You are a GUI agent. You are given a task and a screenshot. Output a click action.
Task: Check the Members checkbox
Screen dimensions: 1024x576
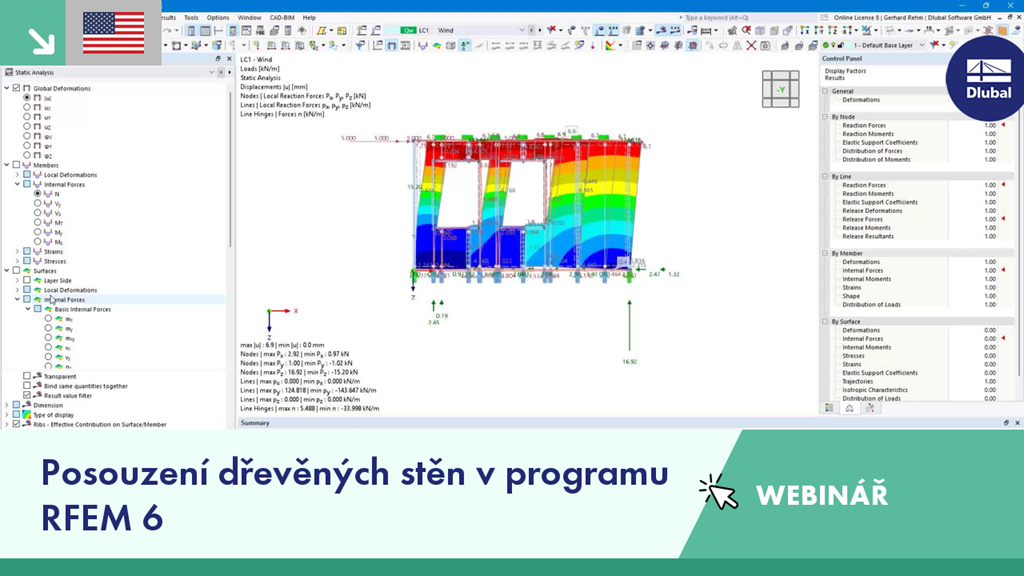(x=16, y=165)
